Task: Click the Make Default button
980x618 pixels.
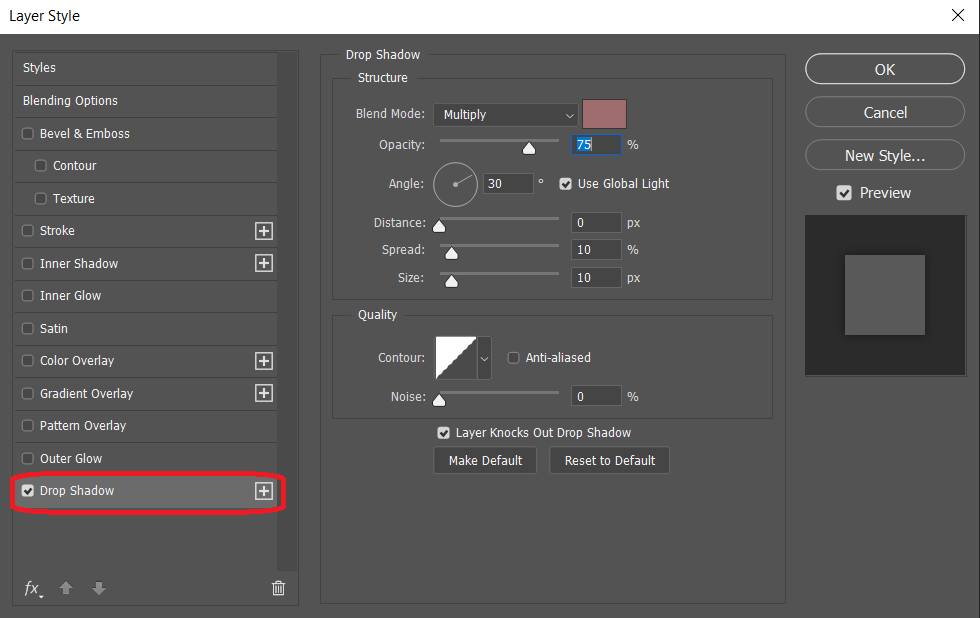Action: [485, 460]
